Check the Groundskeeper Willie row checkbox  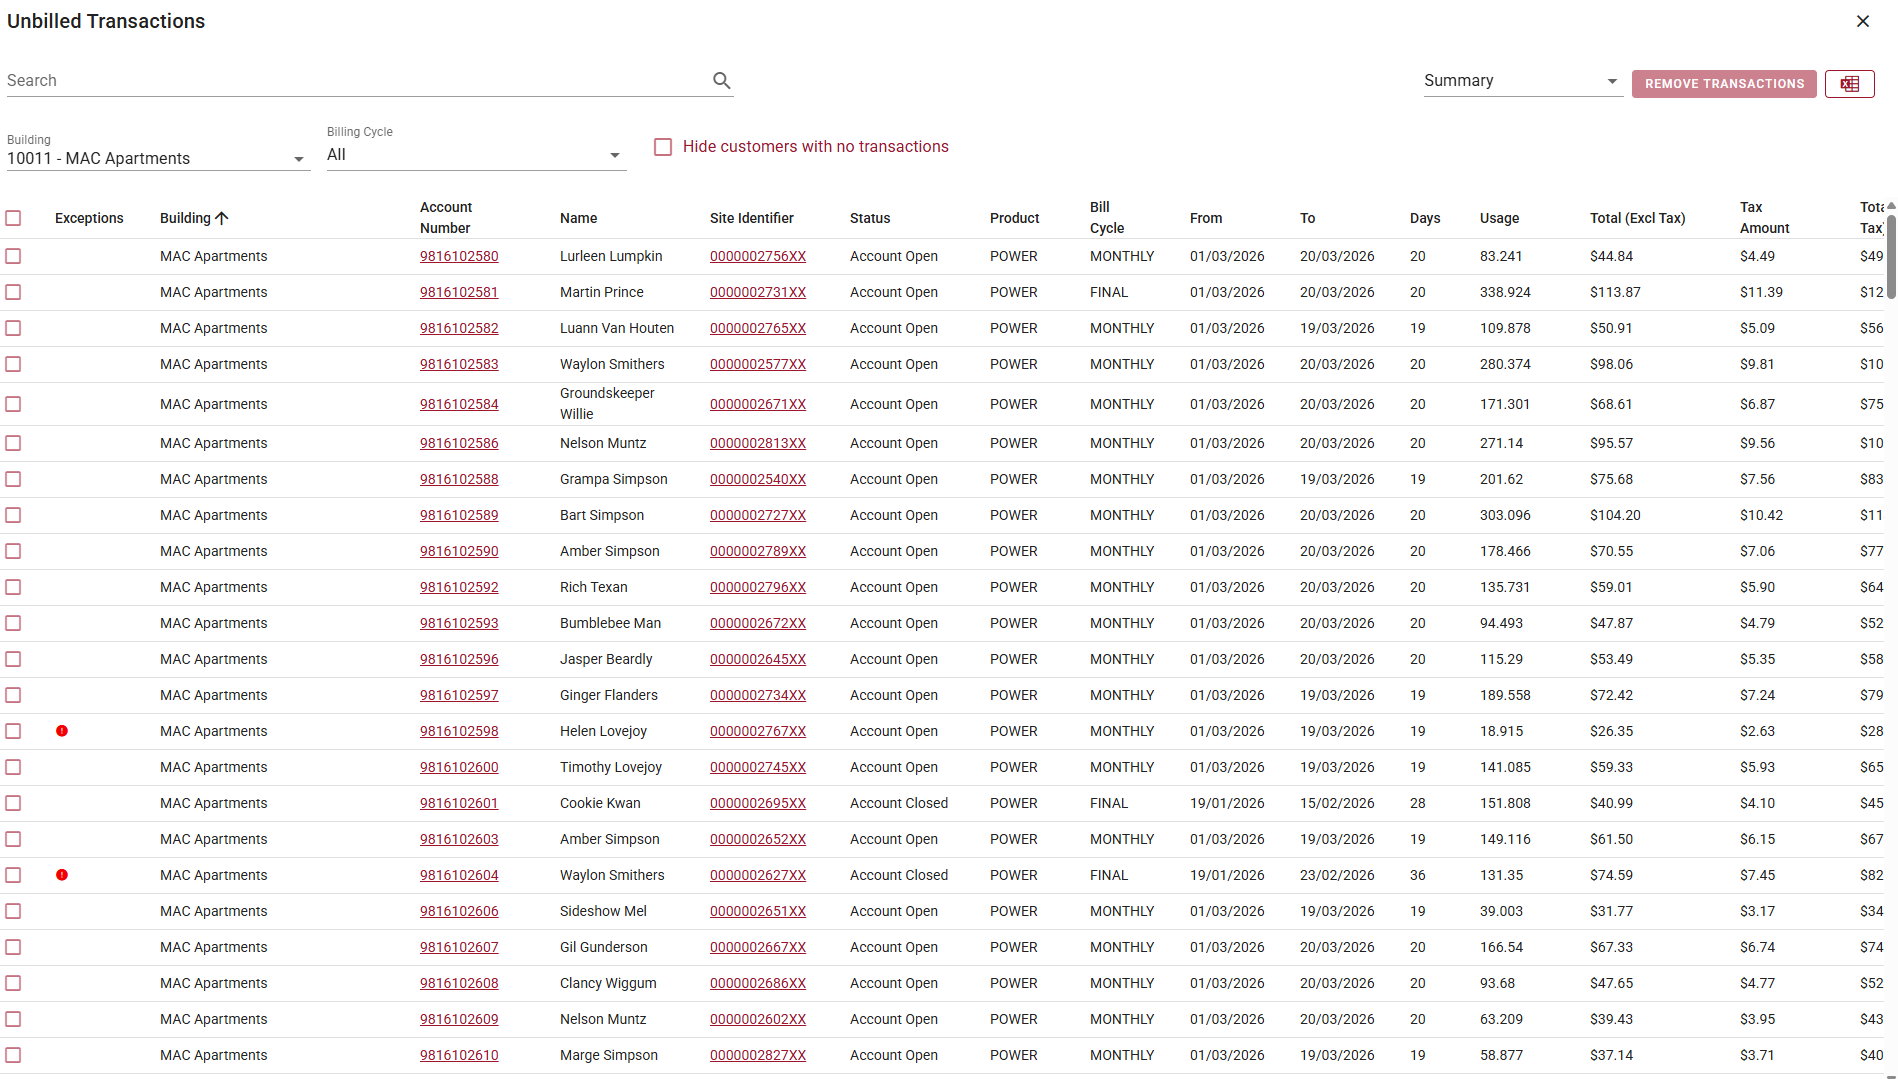[x=13, y=404]
